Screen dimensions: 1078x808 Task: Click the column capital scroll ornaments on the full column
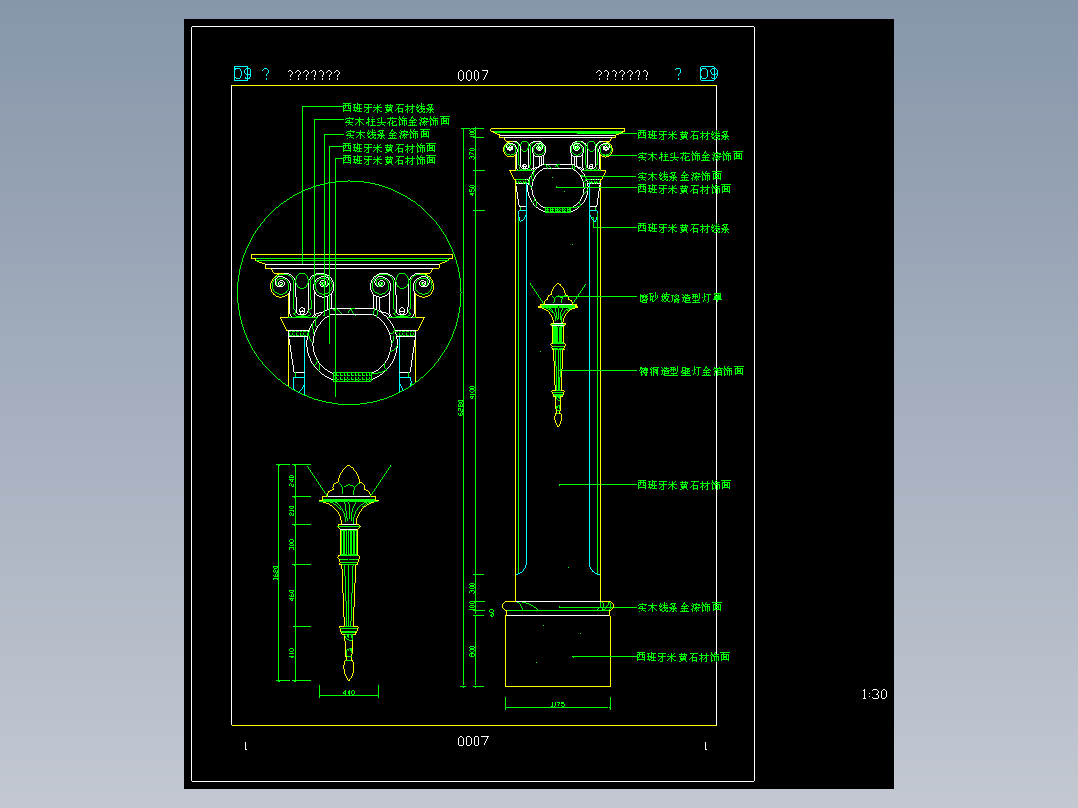tap(558, 155)
